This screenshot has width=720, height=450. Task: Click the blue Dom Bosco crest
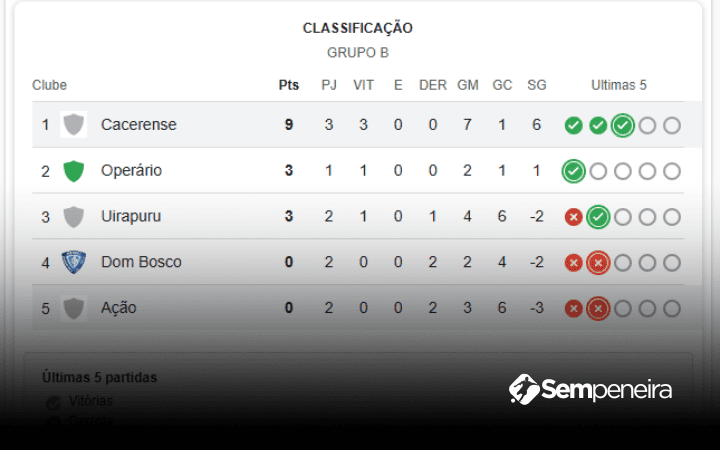pos(73,262)
